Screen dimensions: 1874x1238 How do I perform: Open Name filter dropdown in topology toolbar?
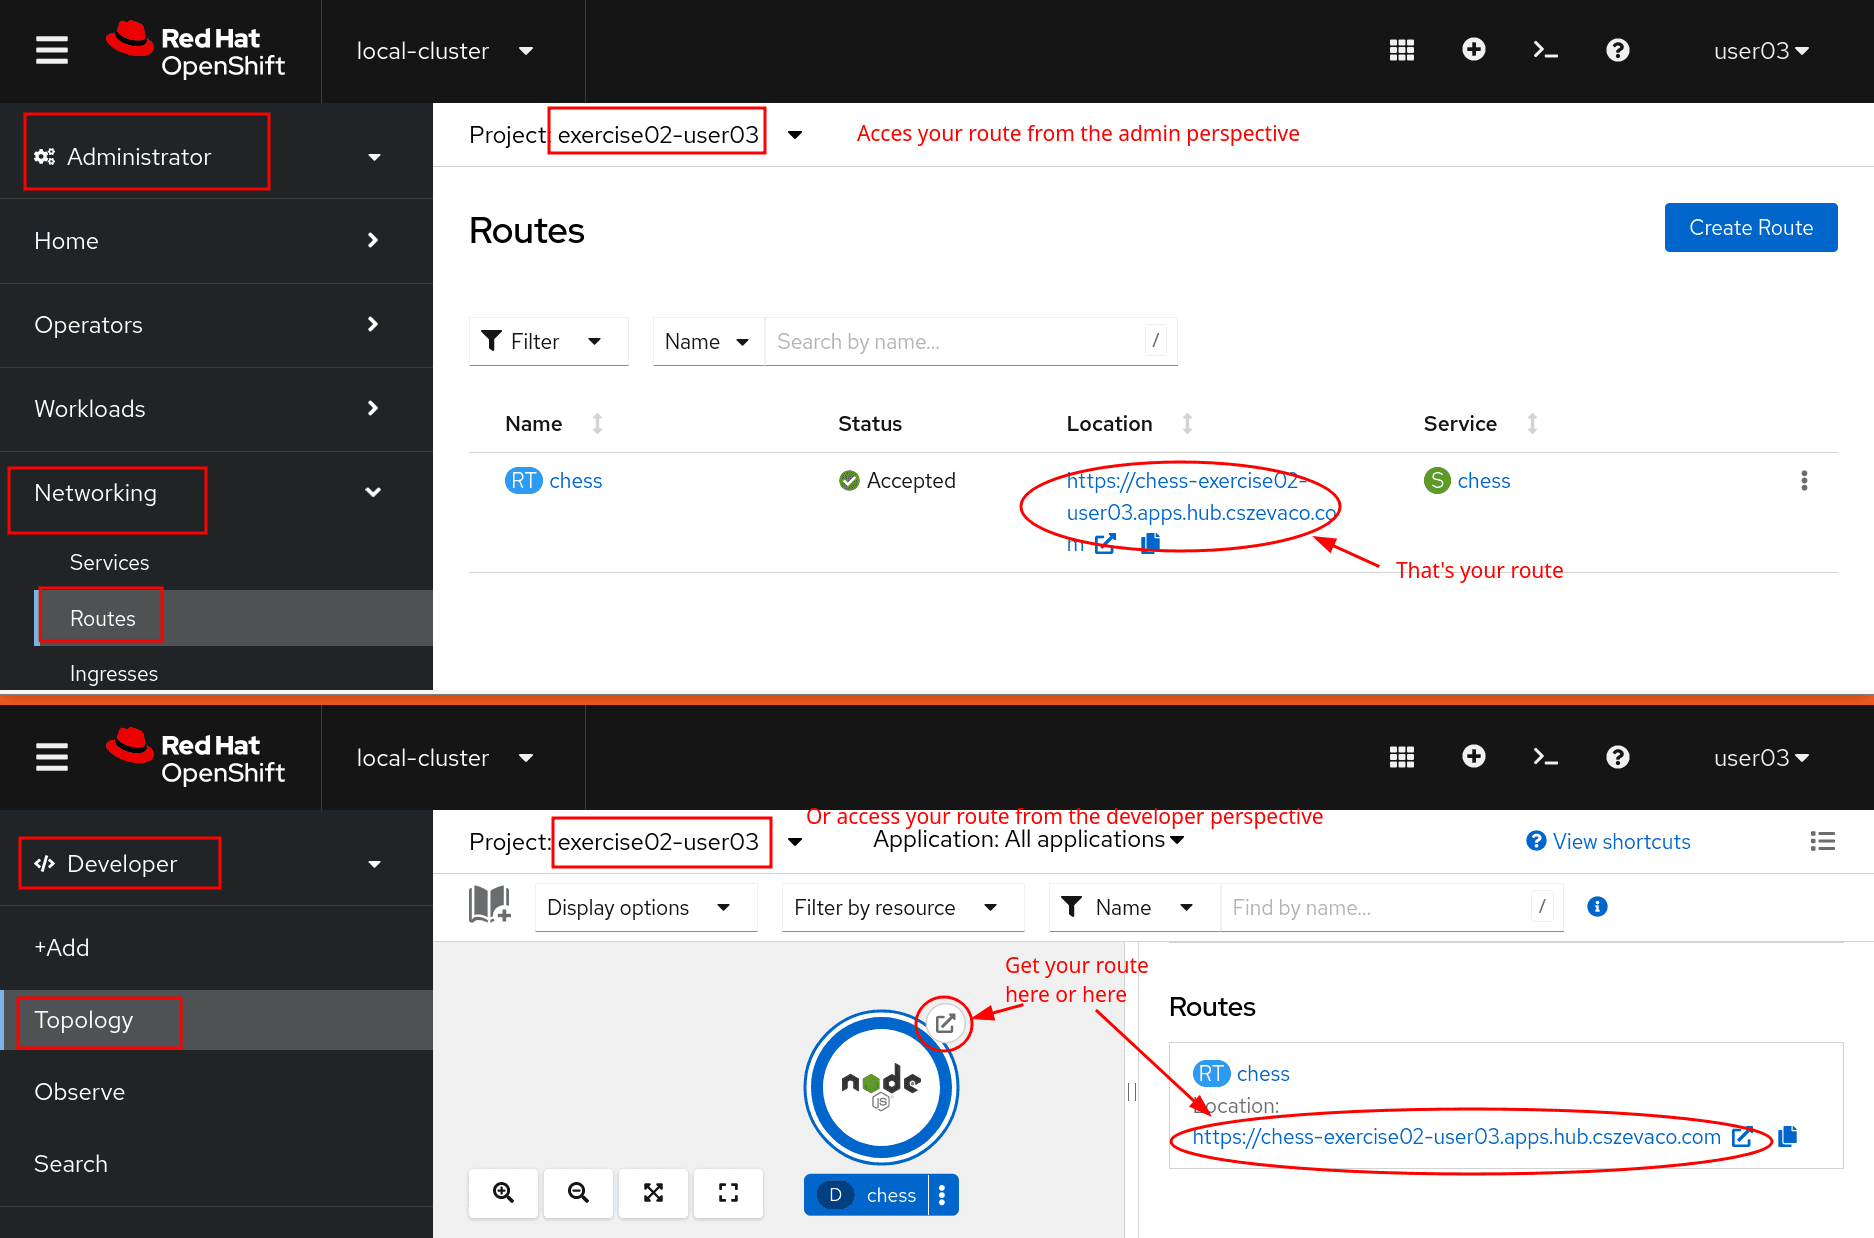point(1134,908)
